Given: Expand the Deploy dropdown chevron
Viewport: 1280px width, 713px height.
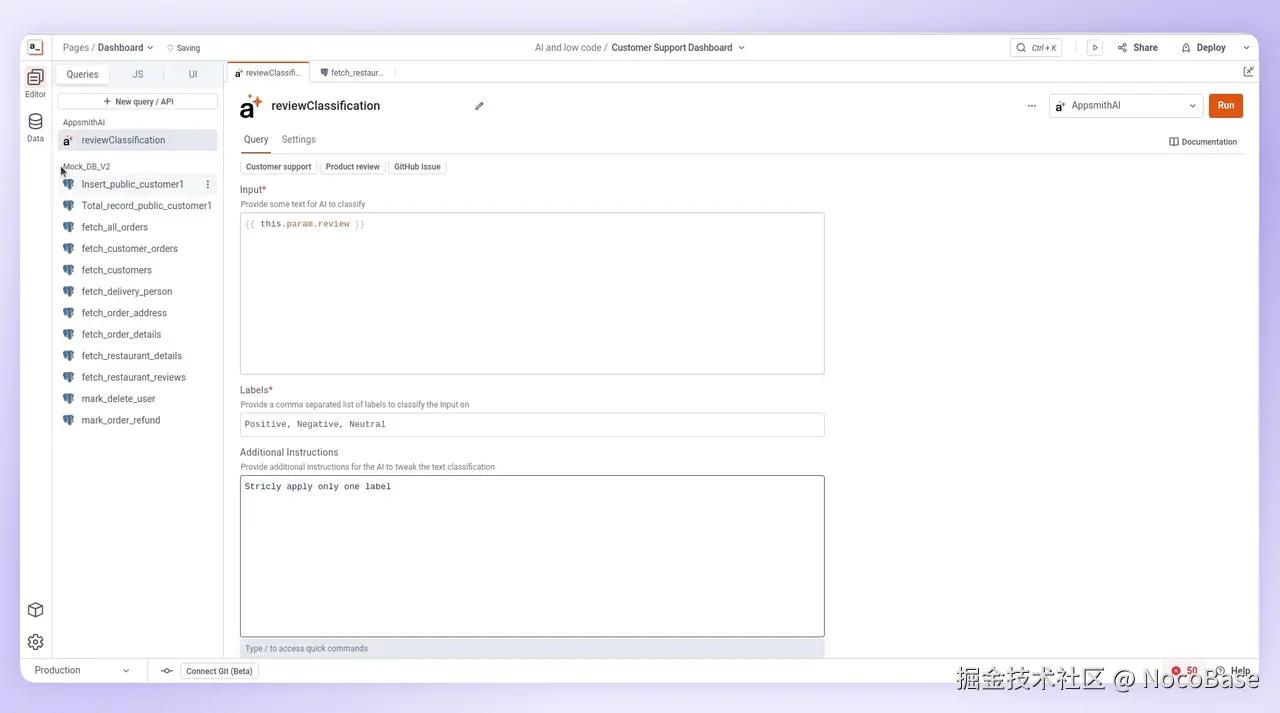Looking at the screenshot, I should (1246, 47).
